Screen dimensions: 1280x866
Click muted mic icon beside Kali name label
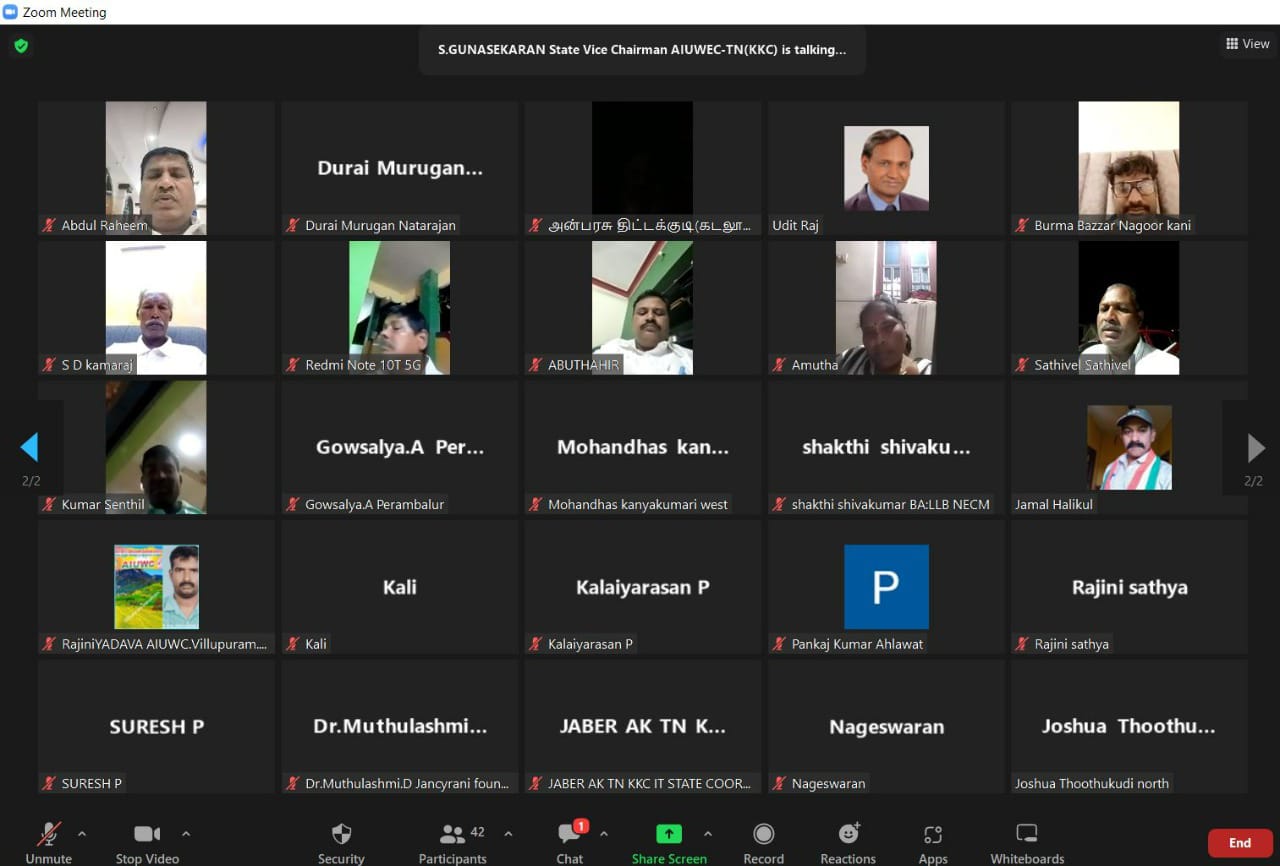pos(293,644)
